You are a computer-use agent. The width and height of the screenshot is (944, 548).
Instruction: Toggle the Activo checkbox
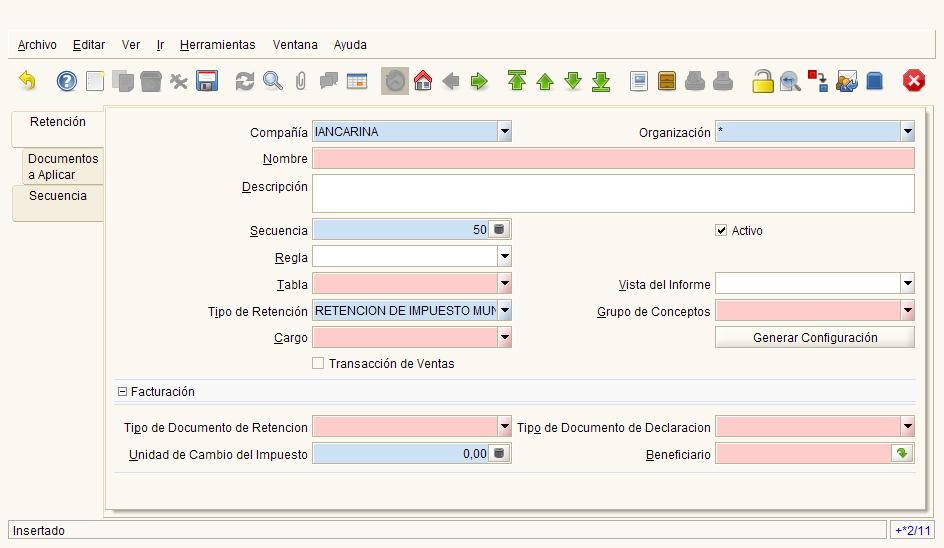(x=721, y=230)
